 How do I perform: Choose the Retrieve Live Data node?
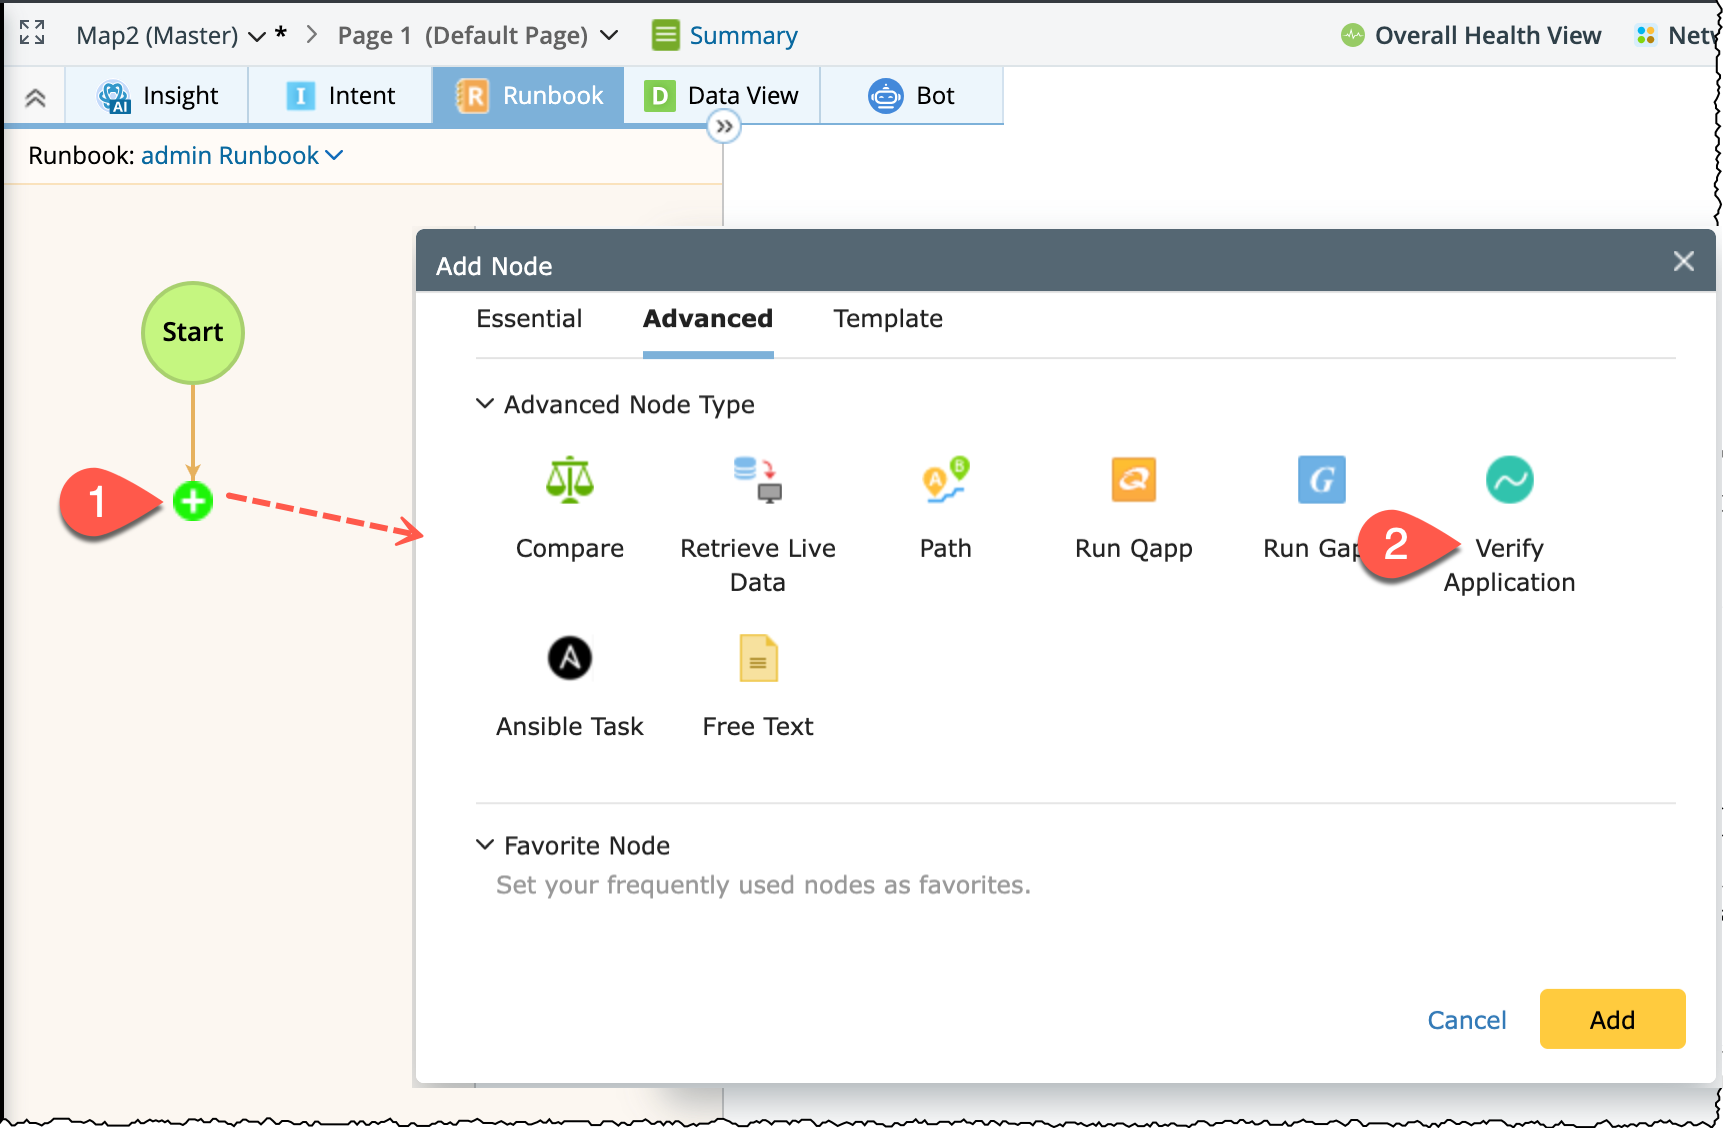[757, 480]
